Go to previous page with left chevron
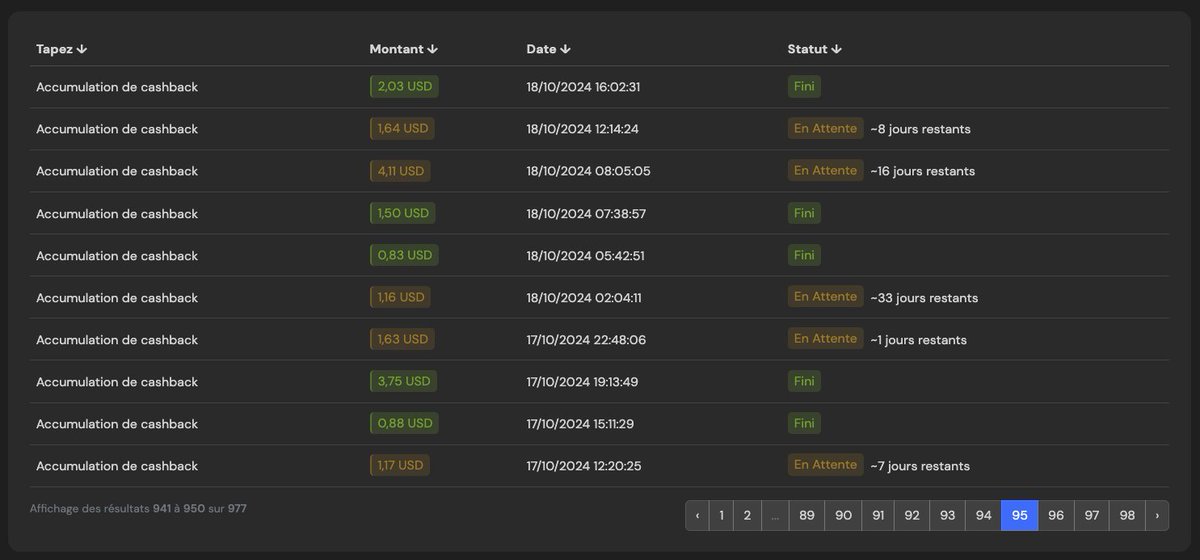This screenshot has width=1200, height=560. click(x=697, y=515)
